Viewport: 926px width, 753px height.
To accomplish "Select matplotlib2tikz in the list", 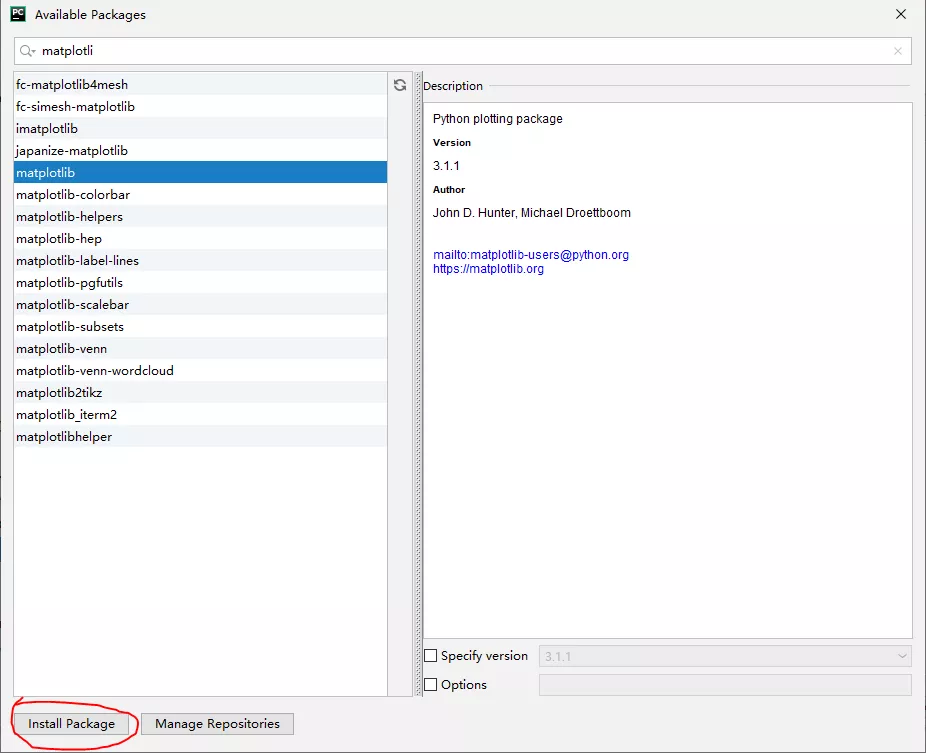I will point(200,392).
